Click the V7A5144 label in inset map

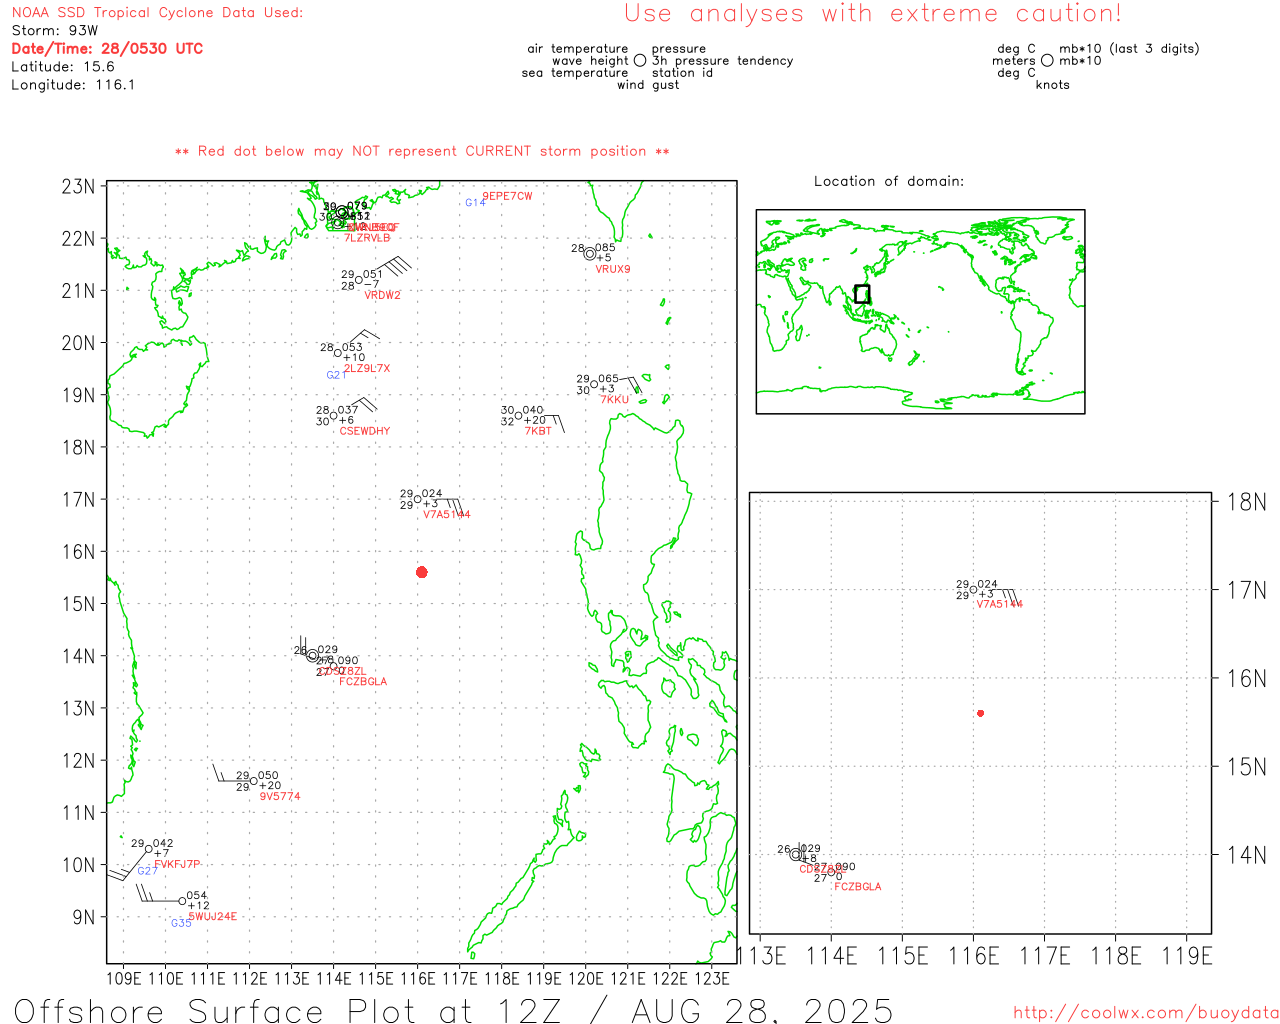coord(1000,604)
